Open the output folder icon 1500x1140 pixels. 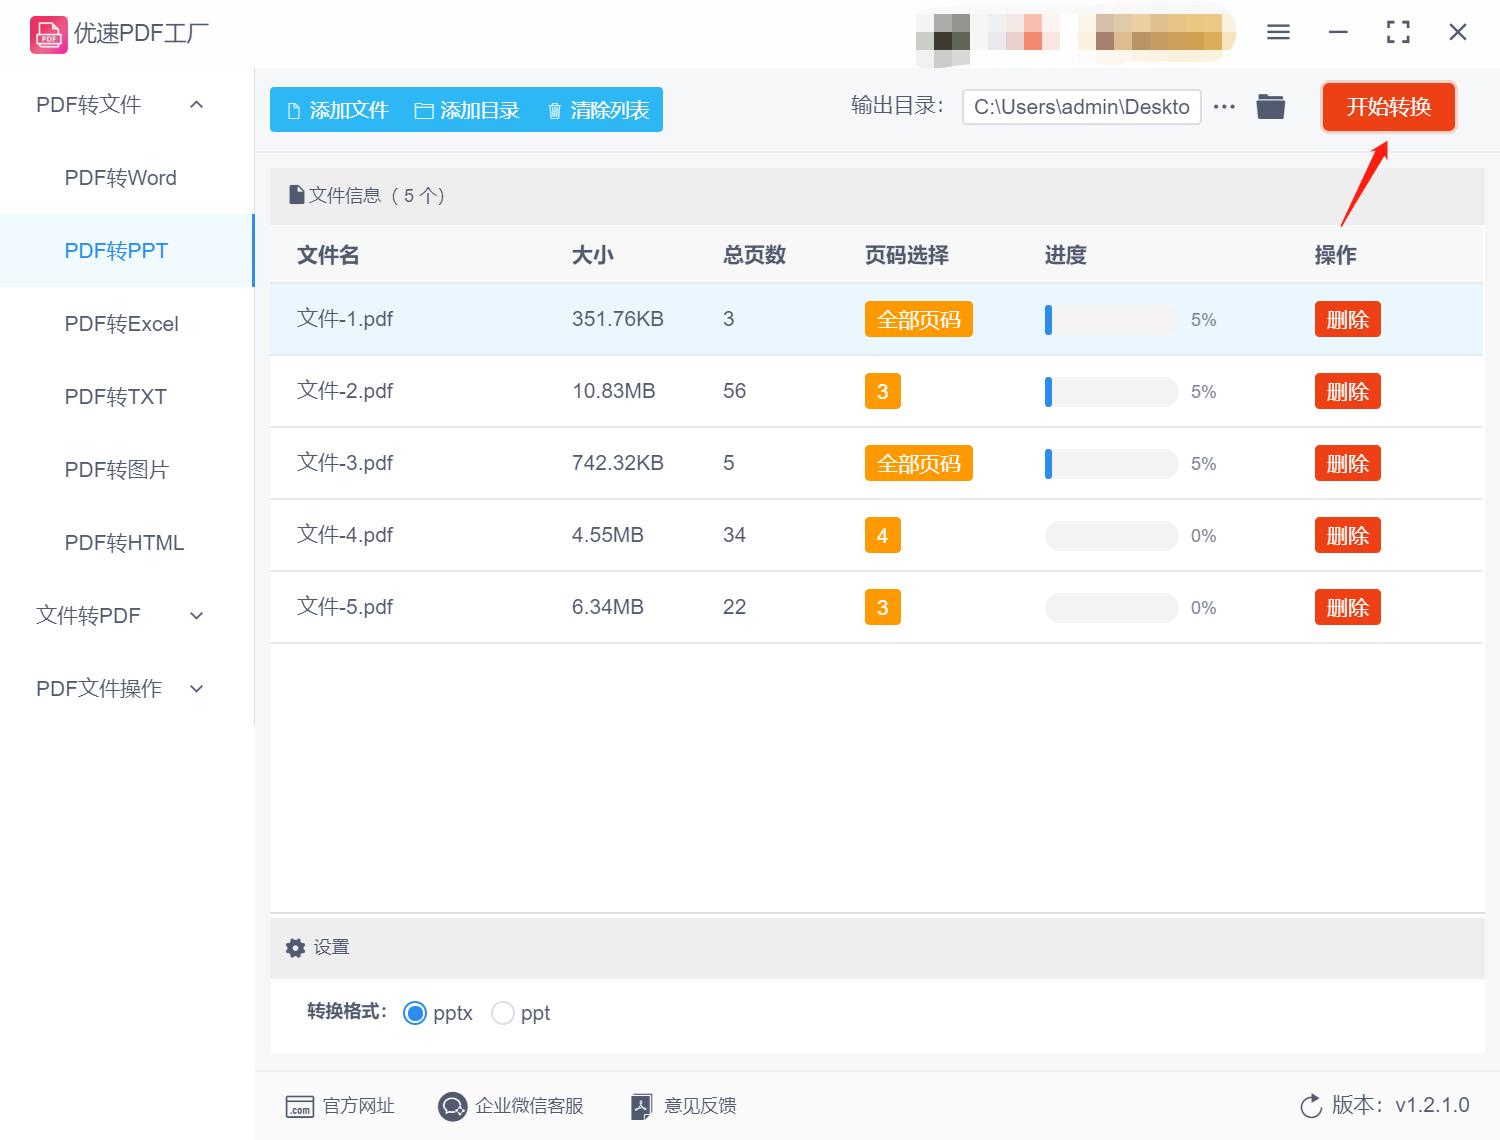click(1270, 105)
